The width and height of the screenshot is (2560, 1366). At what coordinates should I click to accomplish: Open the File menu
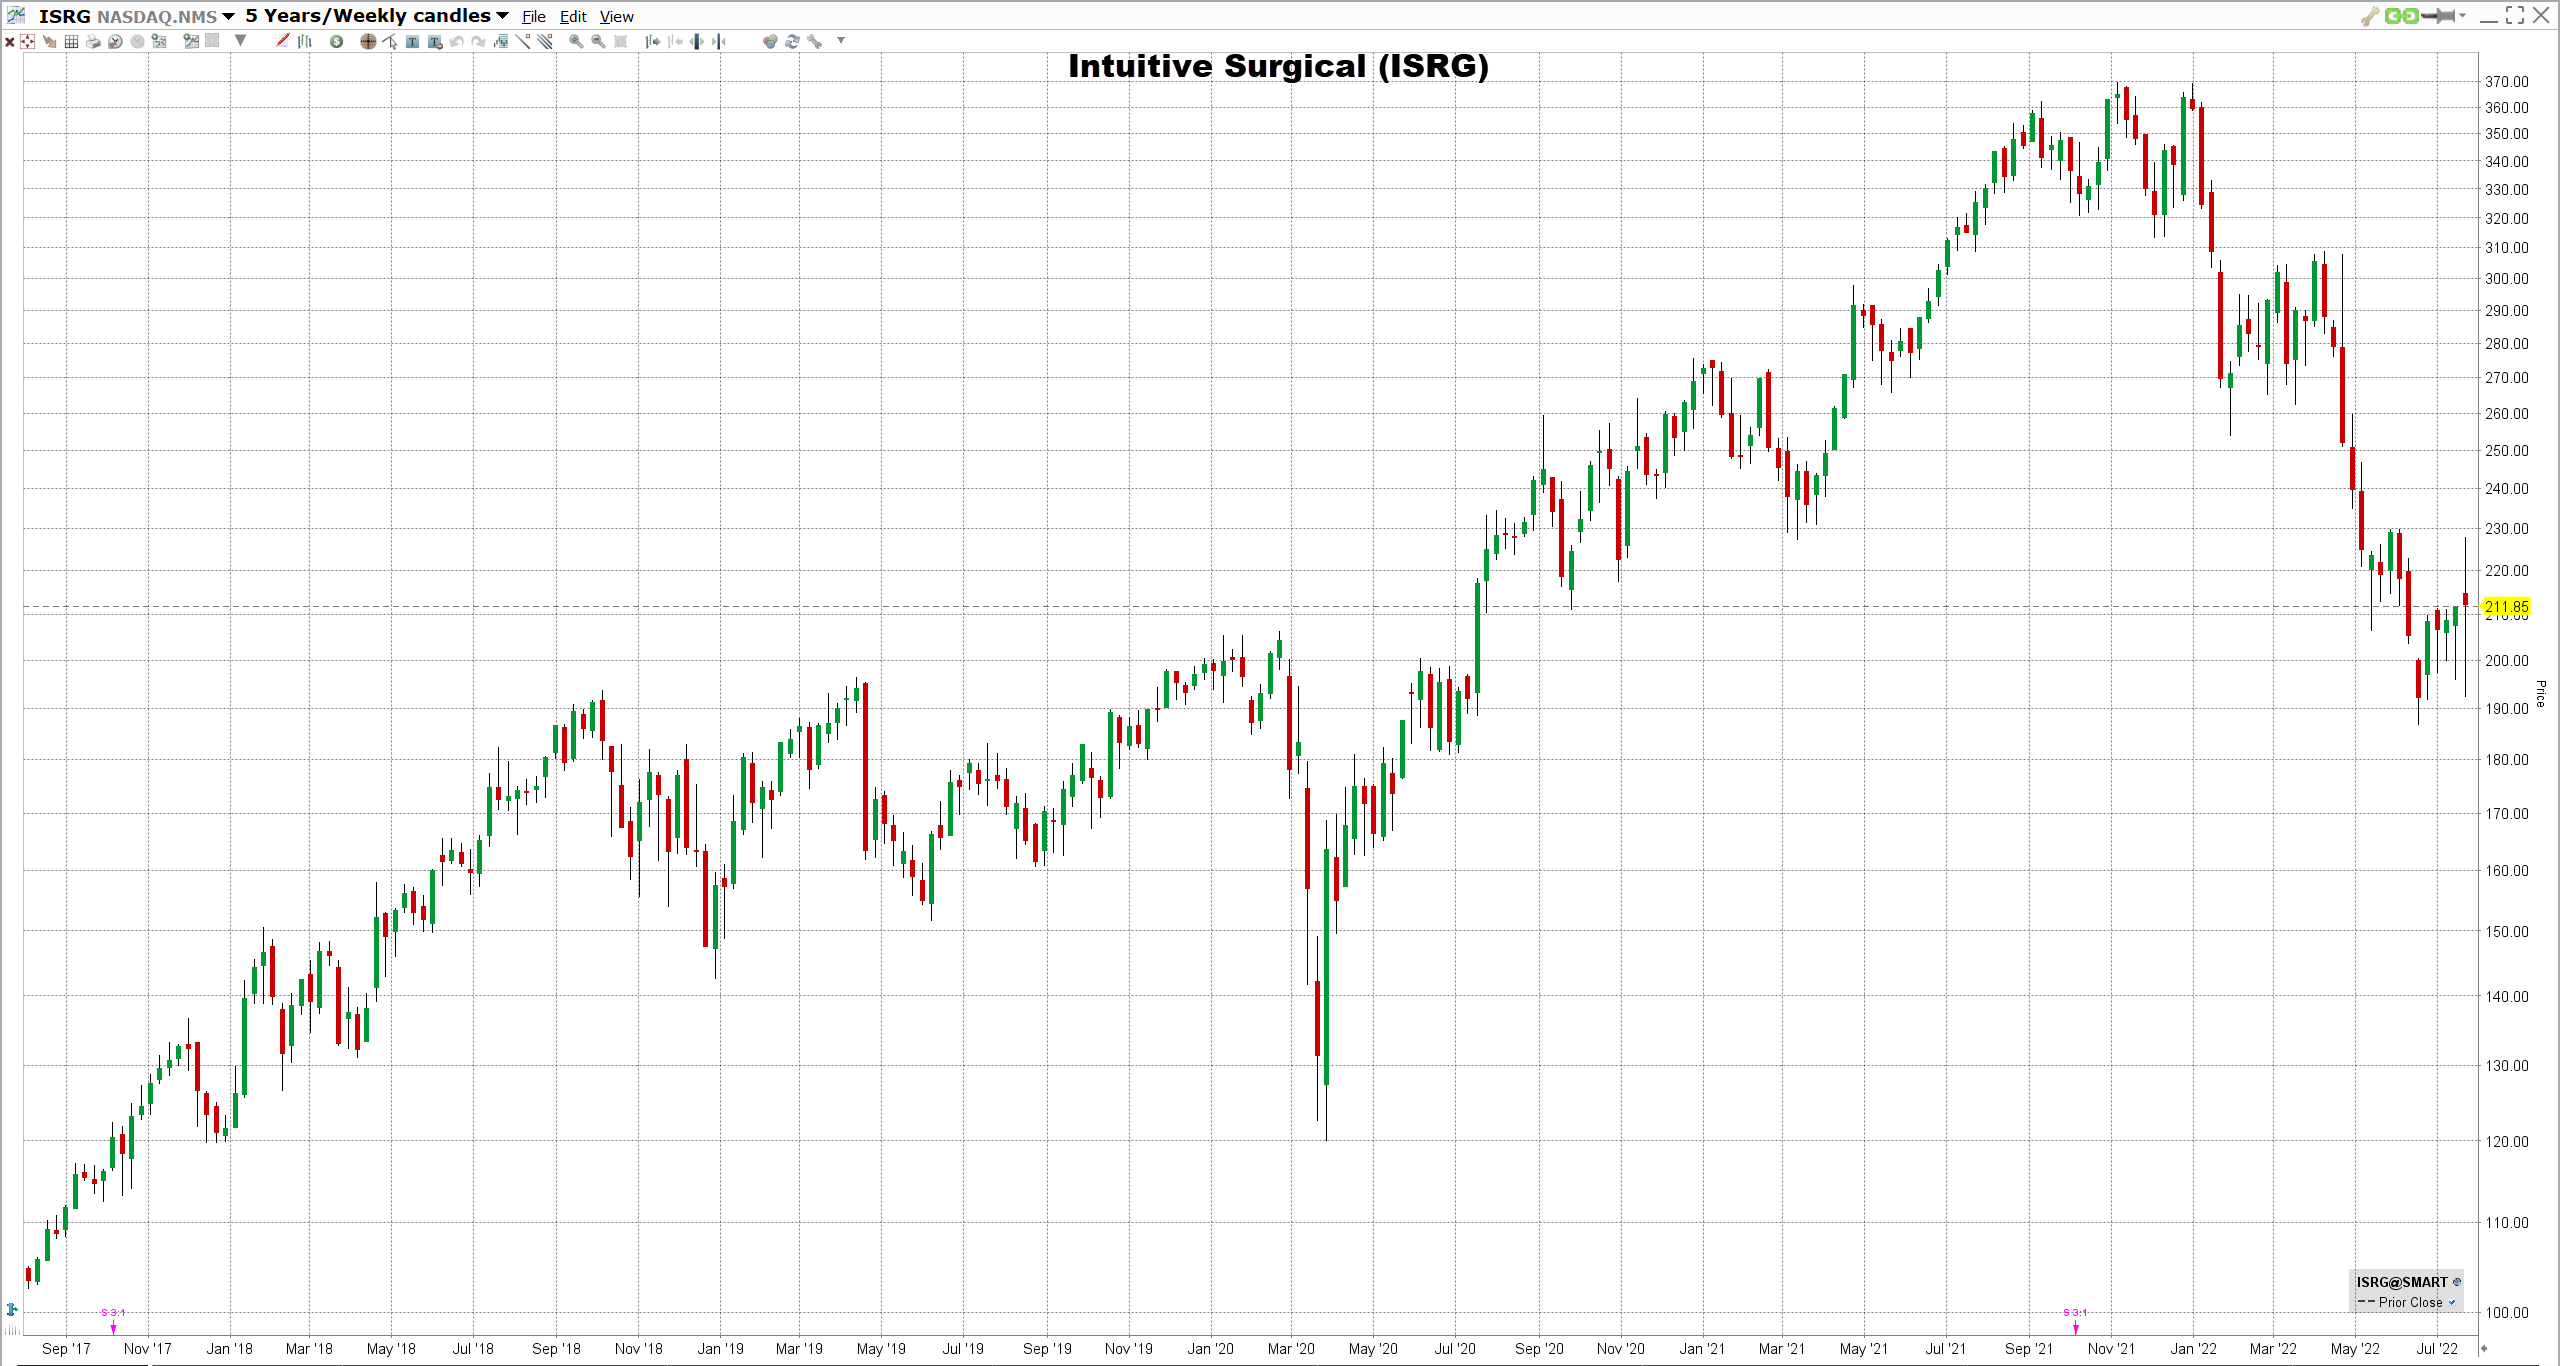coord(534,17)
